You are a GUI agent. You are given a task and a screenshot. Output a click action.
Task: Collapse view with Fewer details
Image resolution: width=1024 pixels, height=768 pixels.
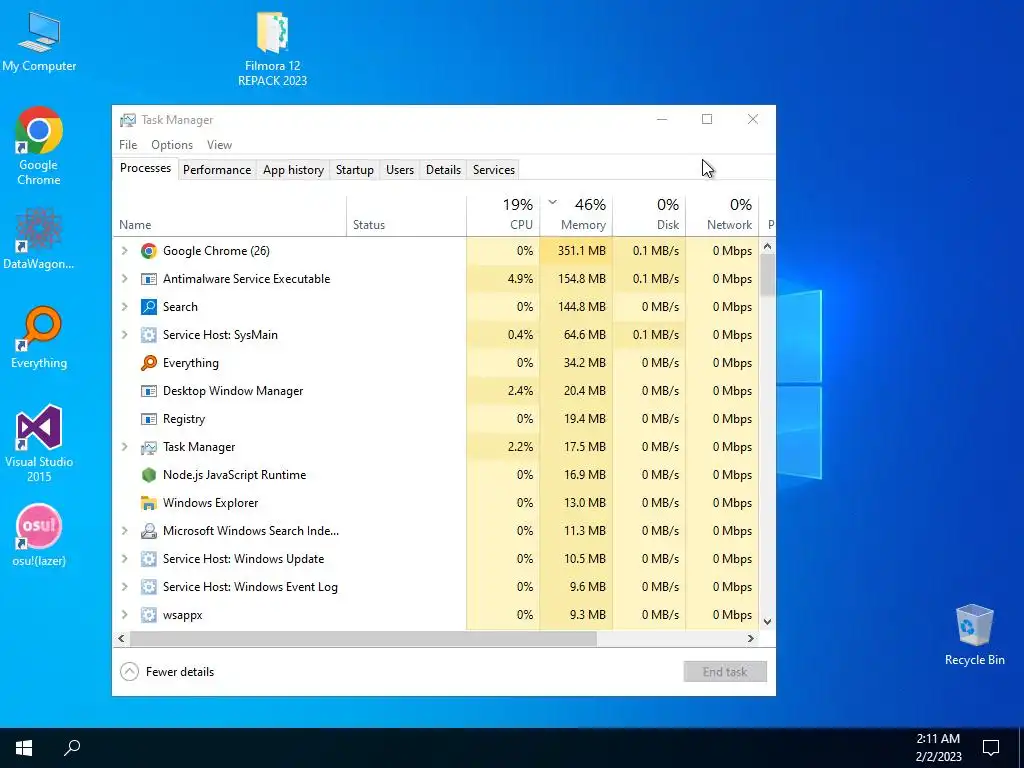[167, 672]
